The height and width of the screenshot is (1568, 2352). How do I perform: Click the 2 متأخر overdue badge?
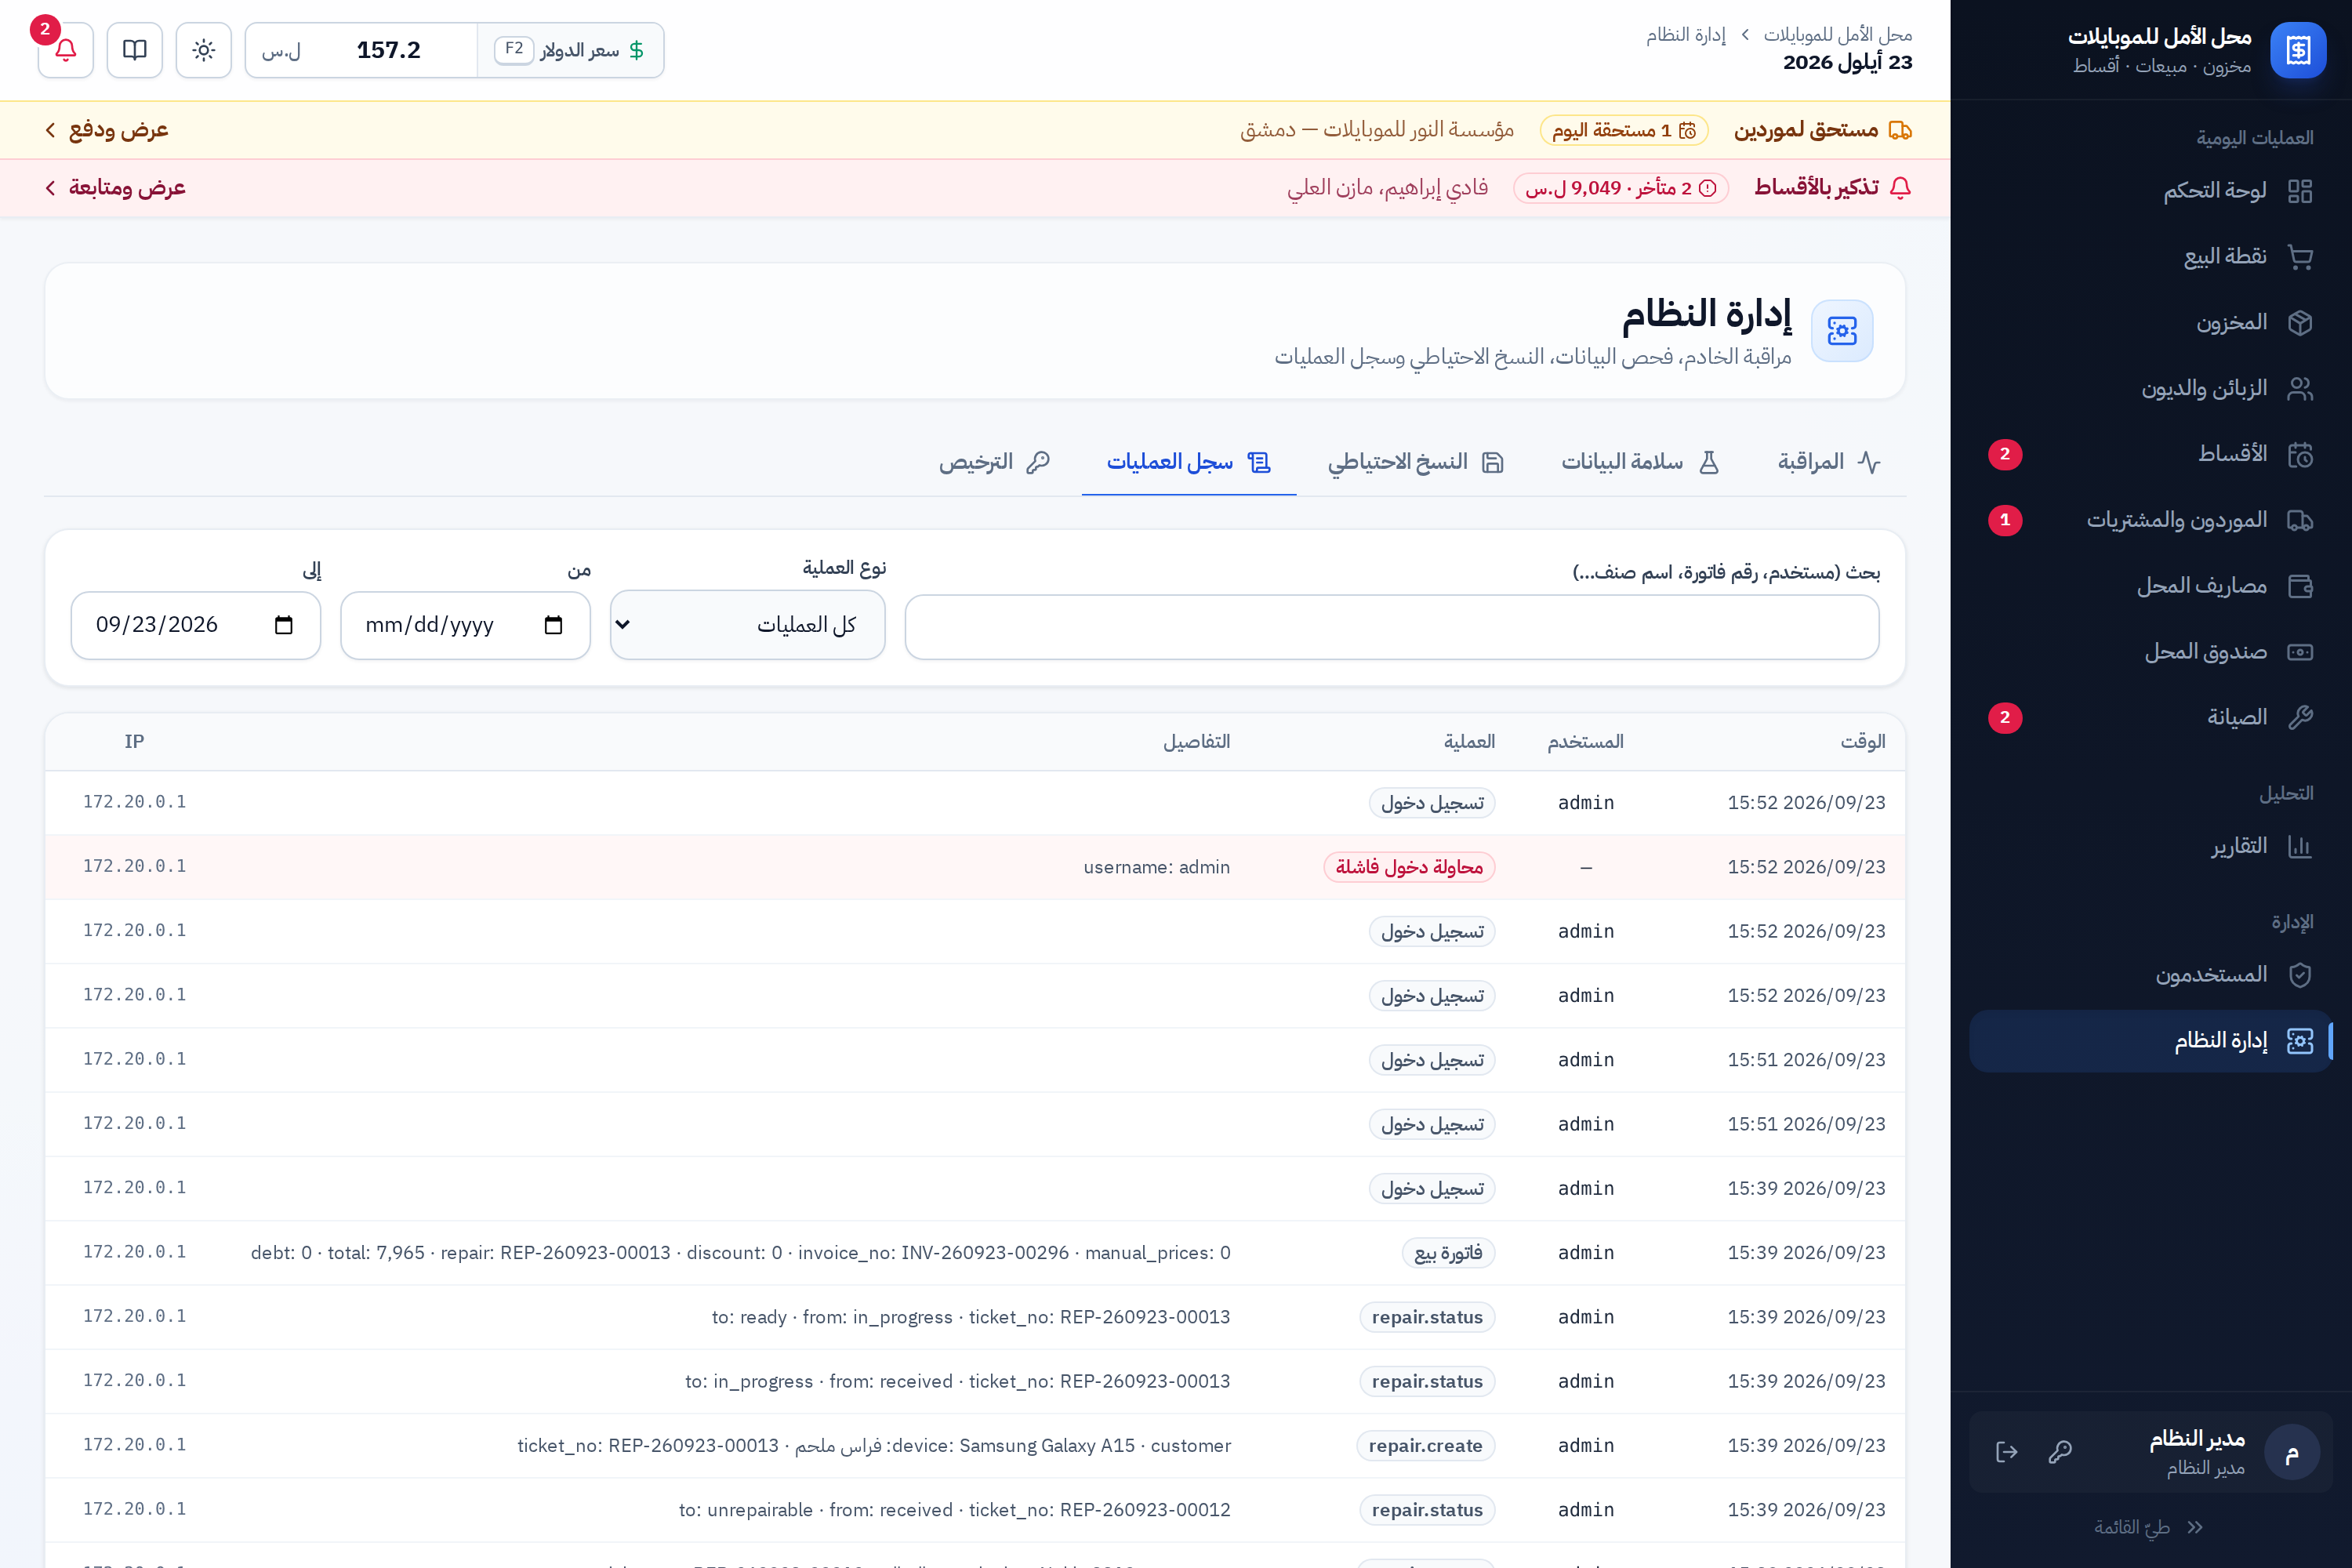[1621, 188]
